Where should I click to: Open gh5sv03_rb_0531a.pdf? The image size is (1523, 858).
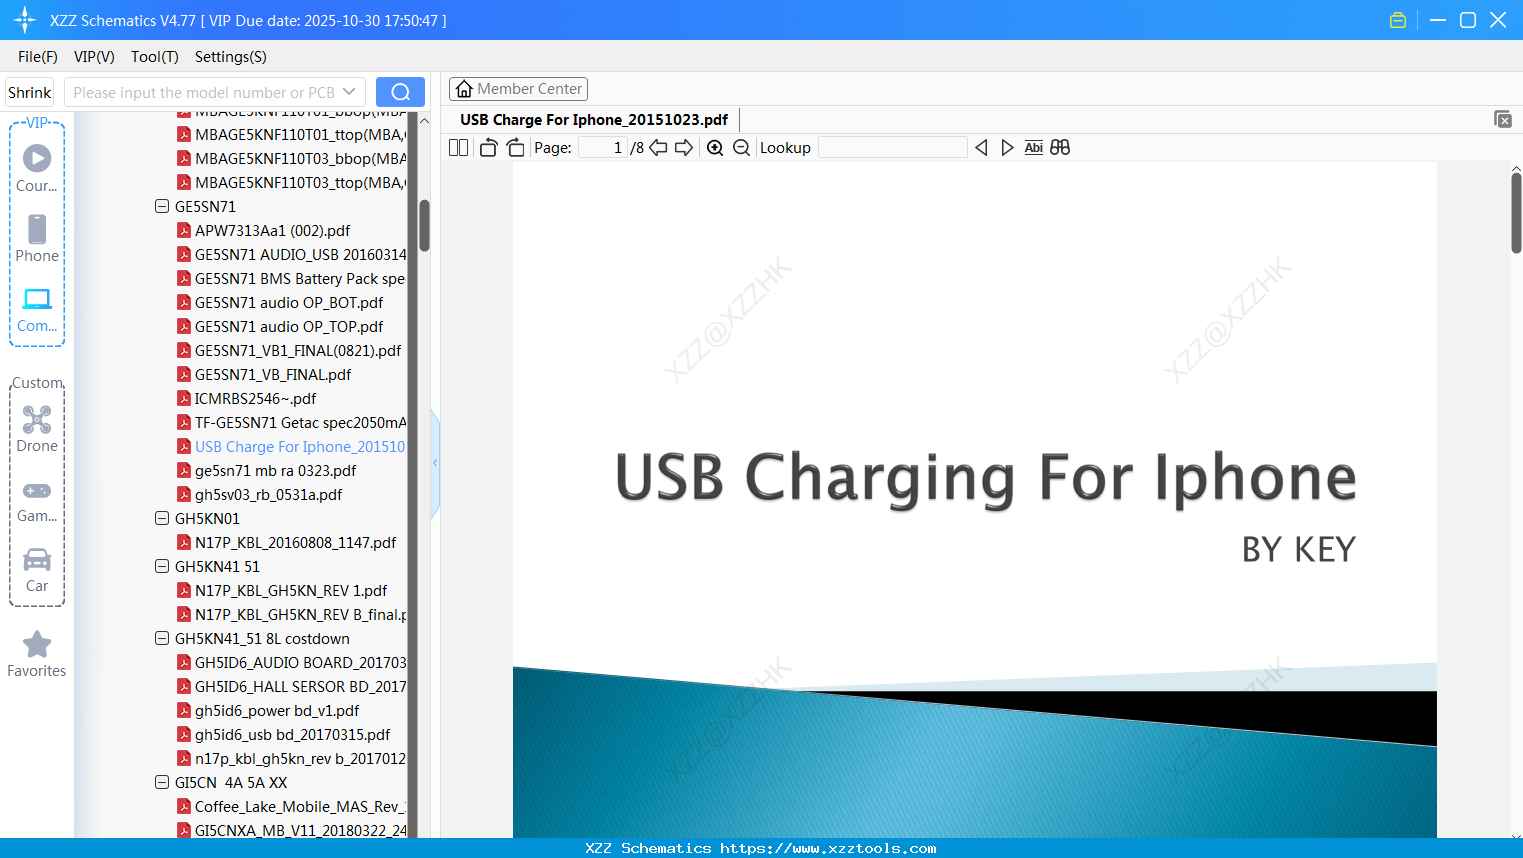click(268, 495)
